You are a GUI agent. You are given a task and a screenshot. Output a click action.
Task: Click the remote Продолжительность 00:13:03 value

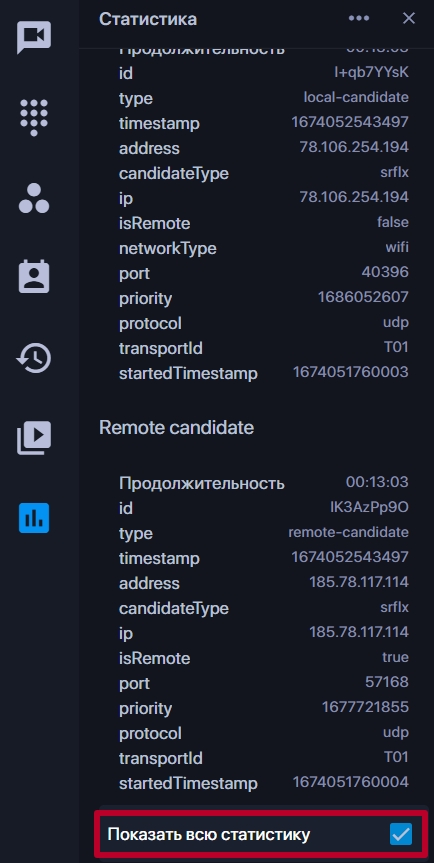(377, 482)
